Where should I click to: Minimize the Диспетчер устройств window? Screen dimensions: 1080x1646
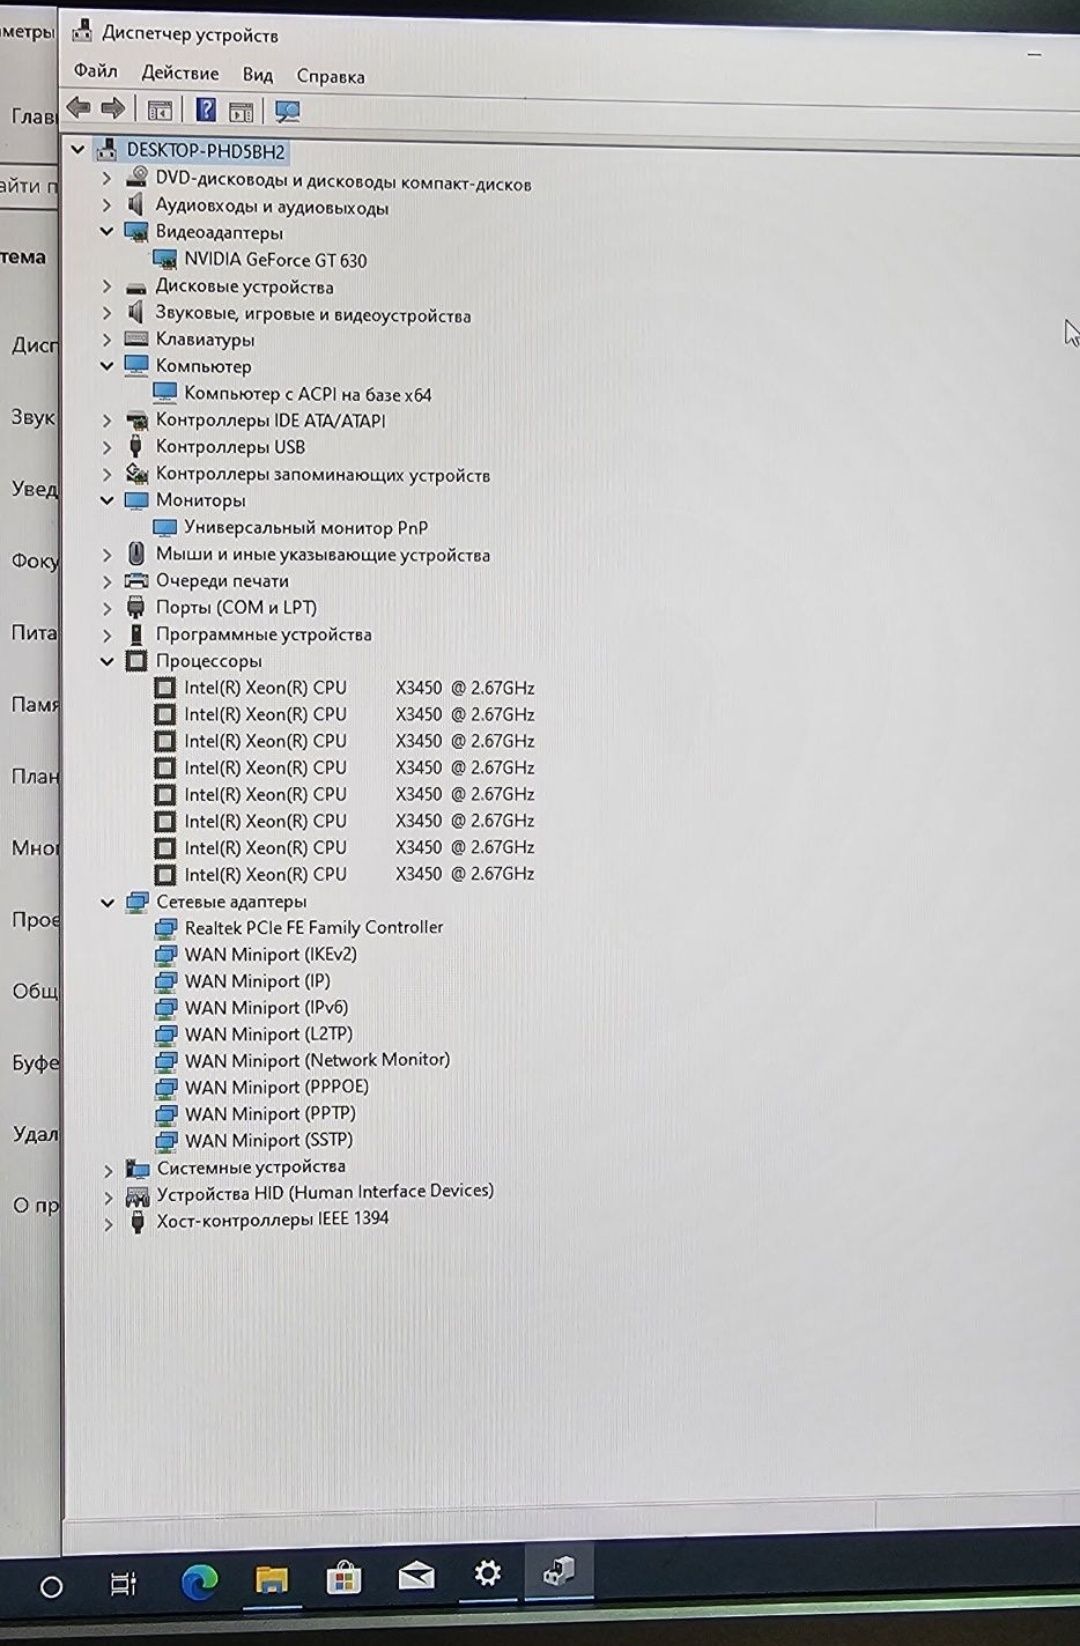point(1035,53)
